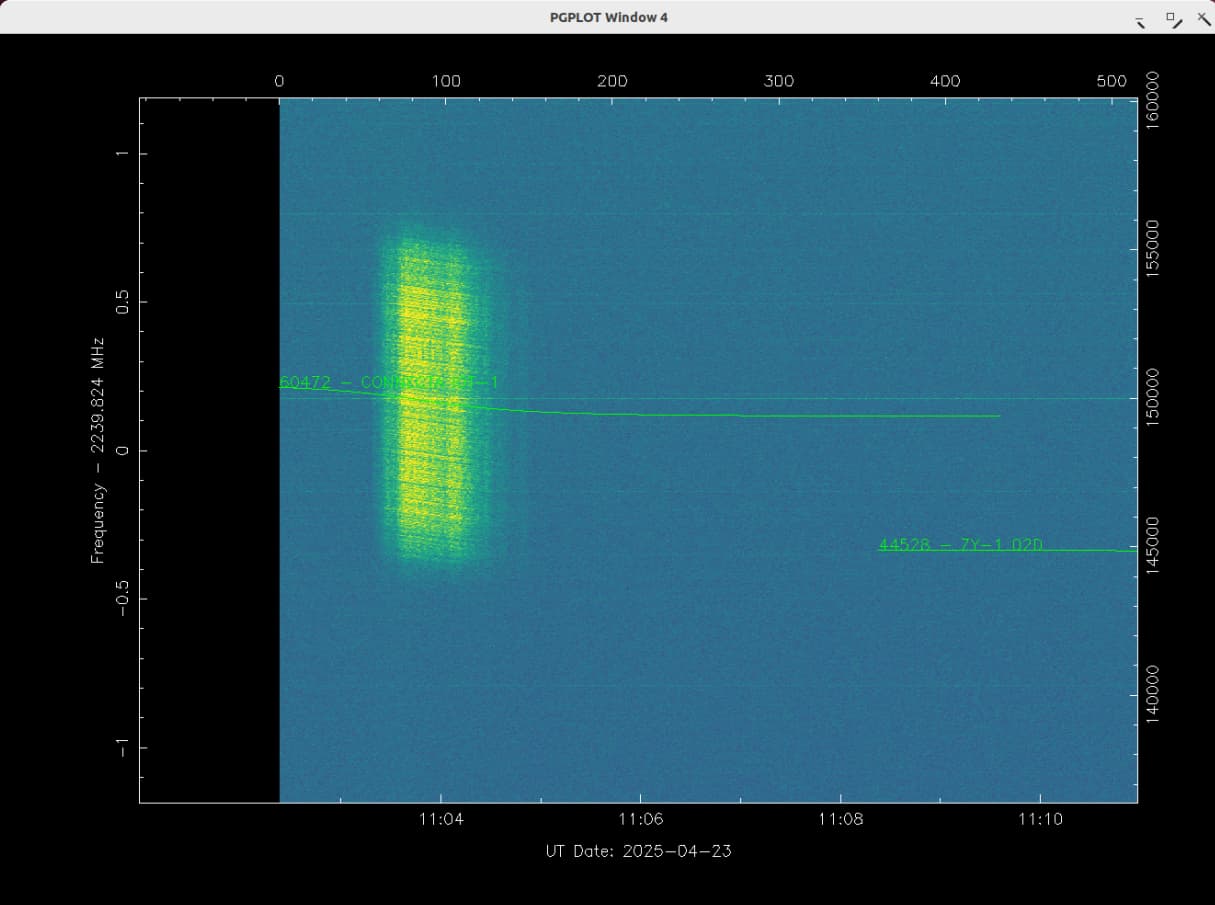Maximize the PGPLOT window
1215x905 pixels.
click(x=1173, y=19)
